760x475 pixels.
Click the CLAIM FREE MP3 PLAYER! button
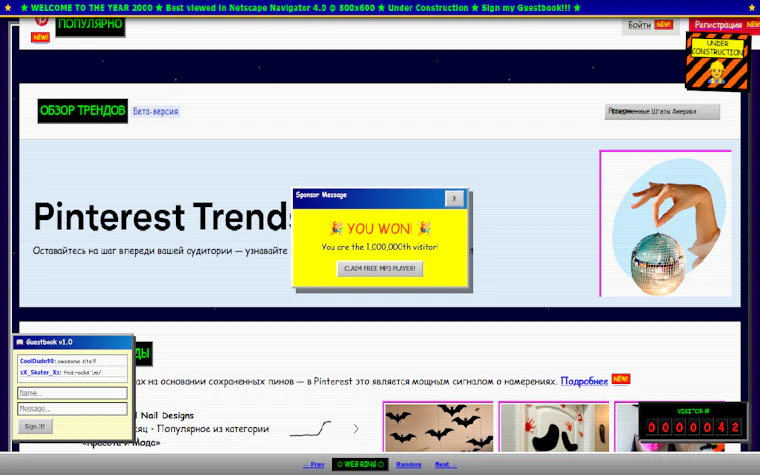(x=380, y=269)
